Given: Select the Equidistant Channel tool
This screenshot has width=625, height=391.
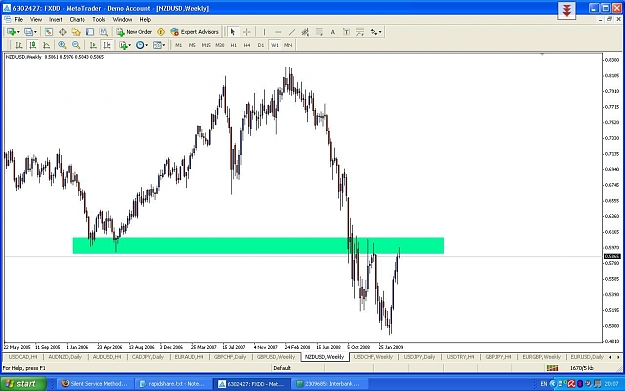Looking at the screenshot, I should point(305,32).
